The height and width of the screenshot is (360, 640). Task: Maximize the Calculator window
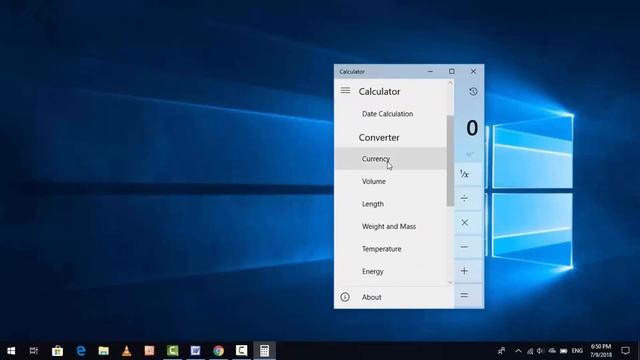tap(452, 71)
